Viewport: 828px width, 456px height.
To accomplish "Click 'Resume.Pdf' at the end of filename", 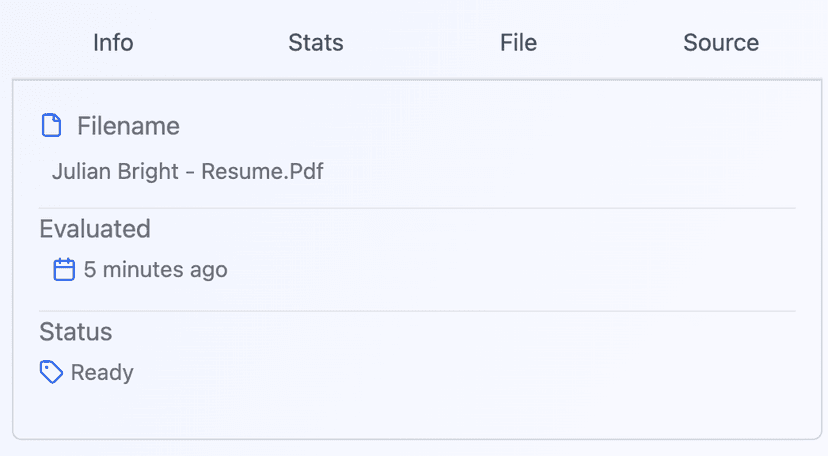I will [262, 171].
